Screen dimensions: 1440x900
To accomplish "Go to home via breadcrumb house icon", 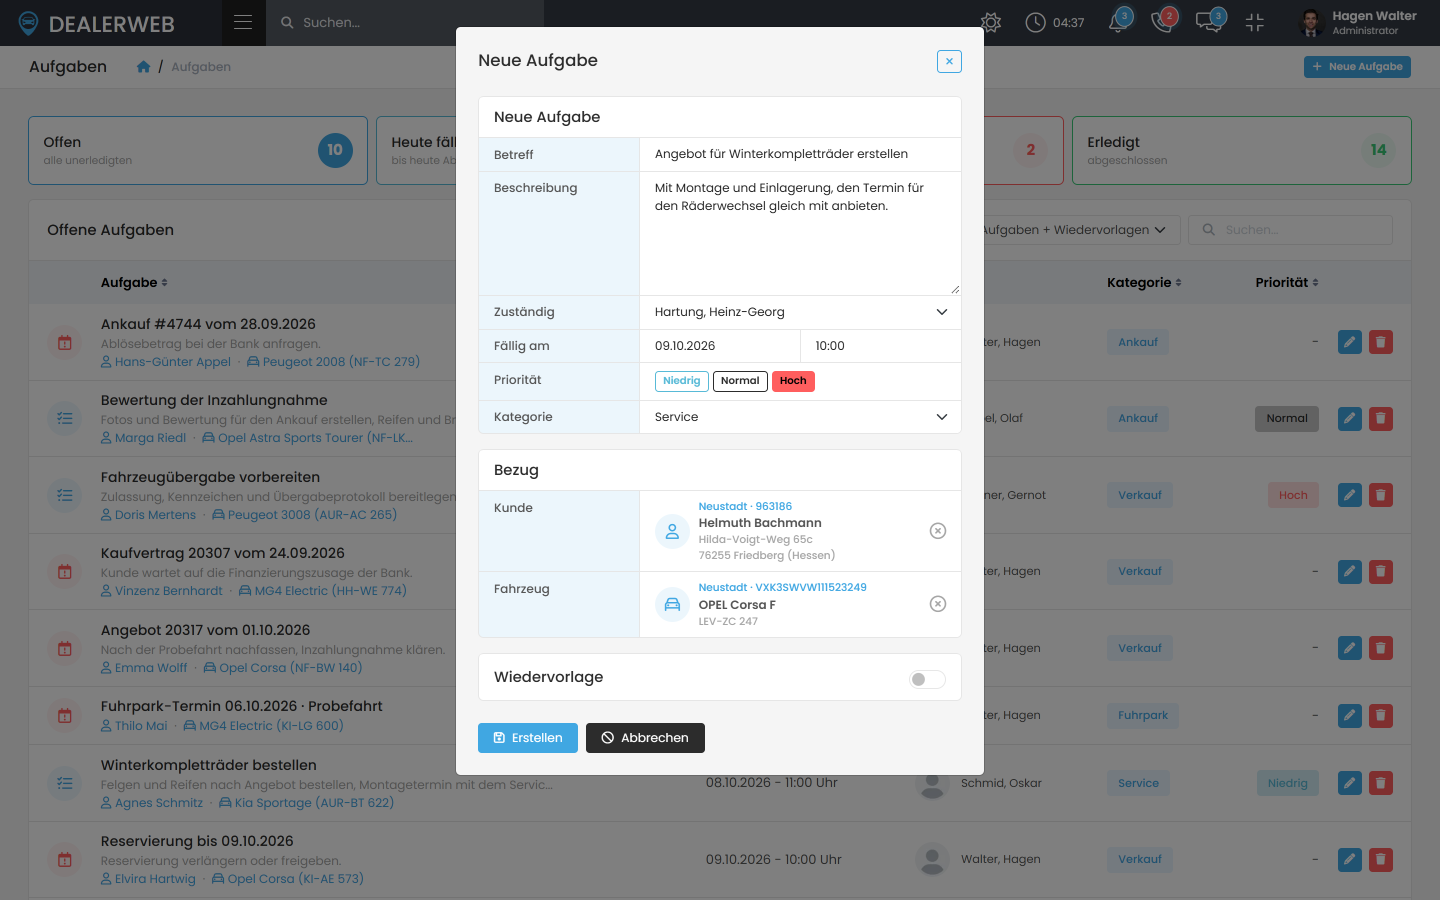I will pos(143,67).
